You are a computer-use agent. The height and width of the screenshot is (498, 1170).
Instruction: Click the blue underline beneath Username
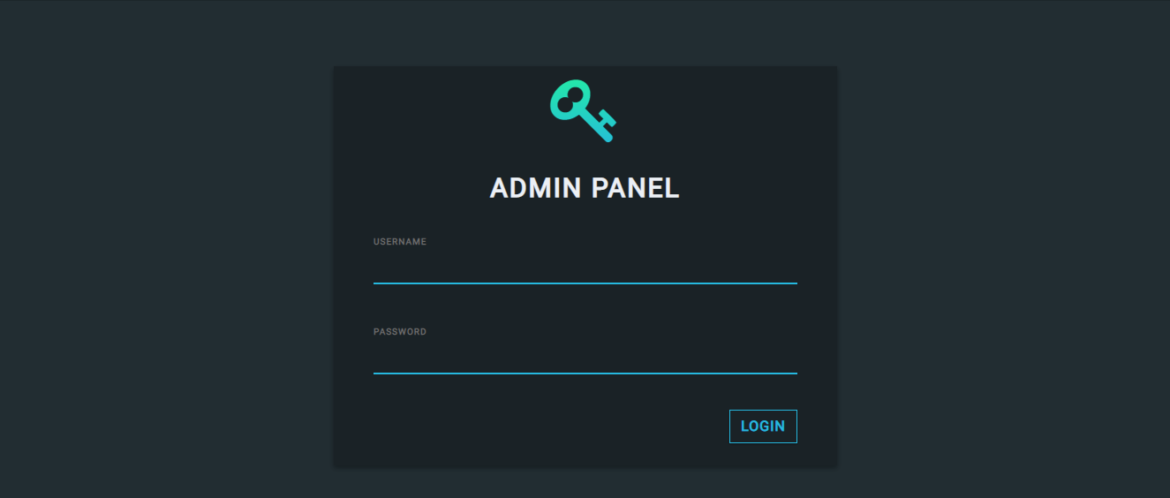click(585, 283)
